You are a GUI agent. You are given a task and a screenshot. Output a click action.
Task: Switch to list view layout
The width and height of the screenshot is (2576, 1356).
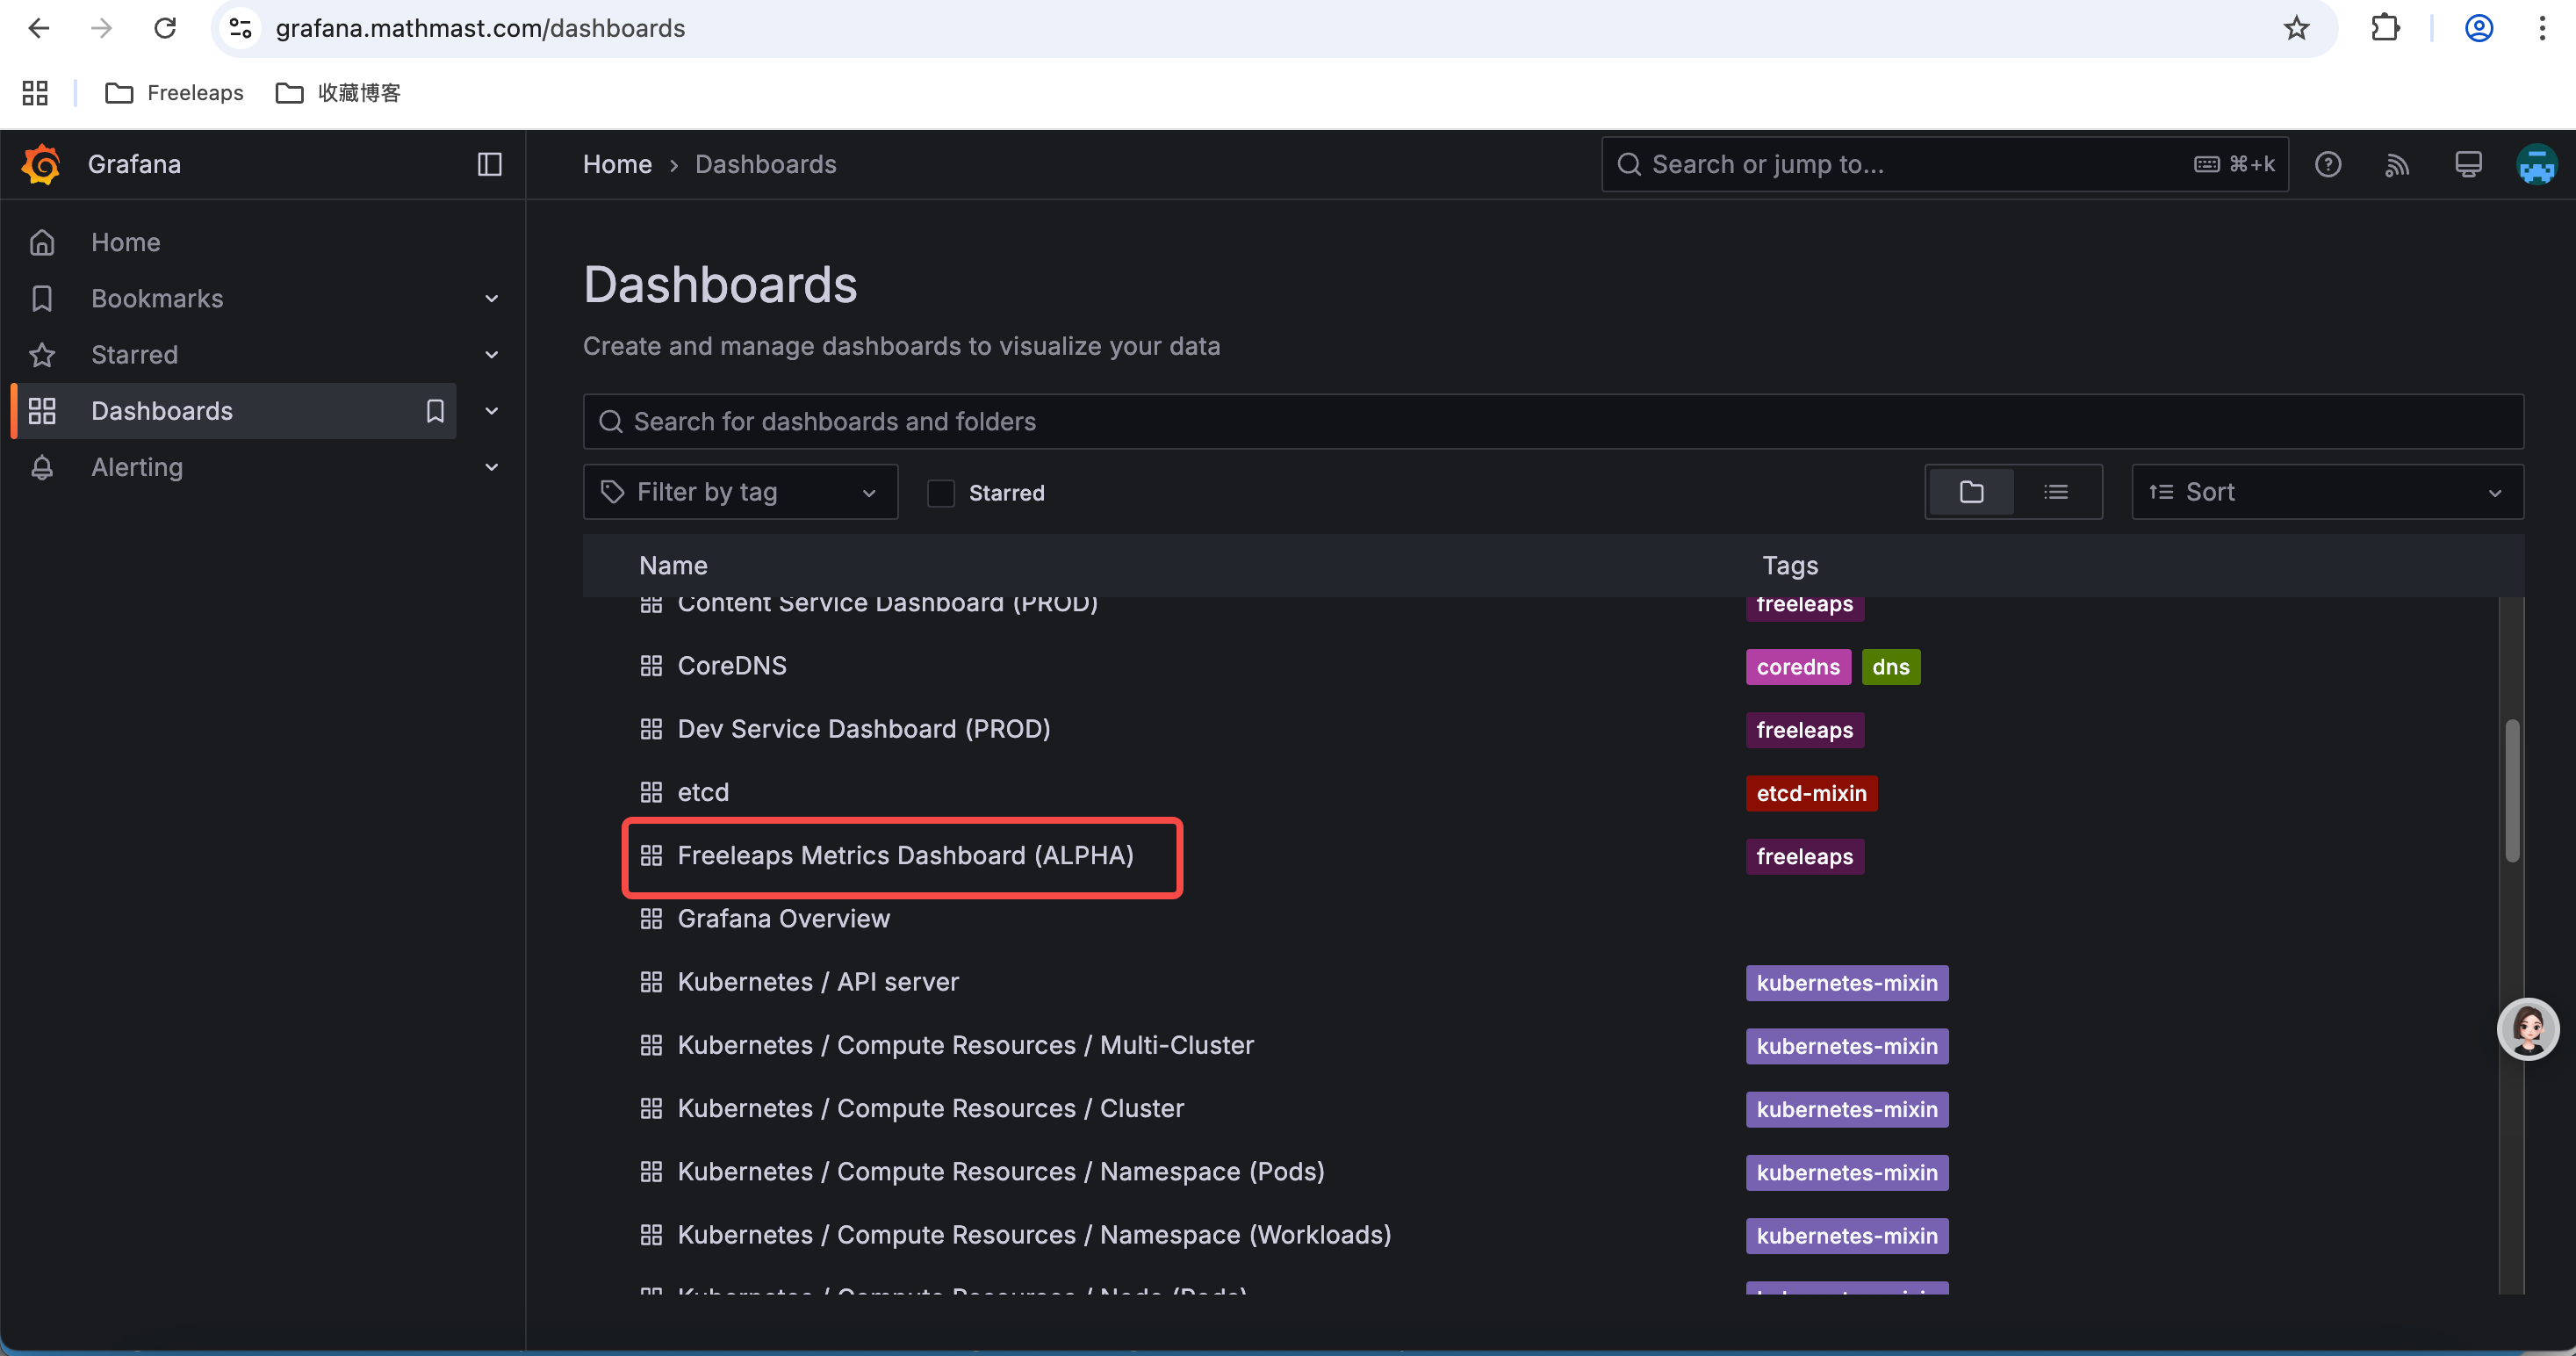2056,492
